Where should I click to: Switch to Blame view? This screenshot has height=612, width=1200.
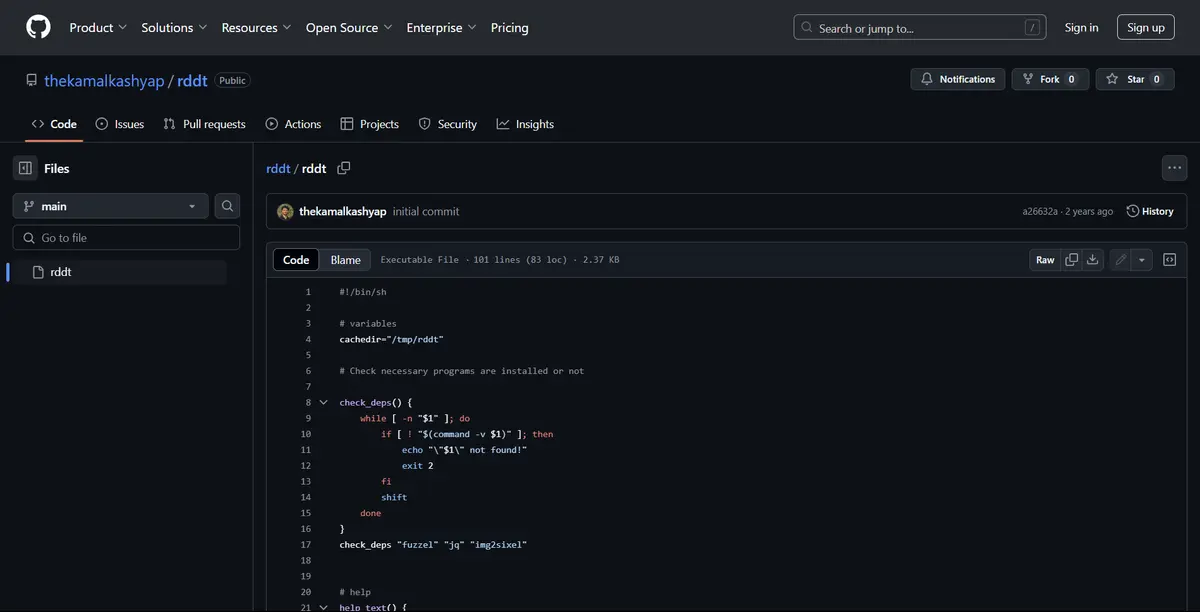[x=345, y=260]
